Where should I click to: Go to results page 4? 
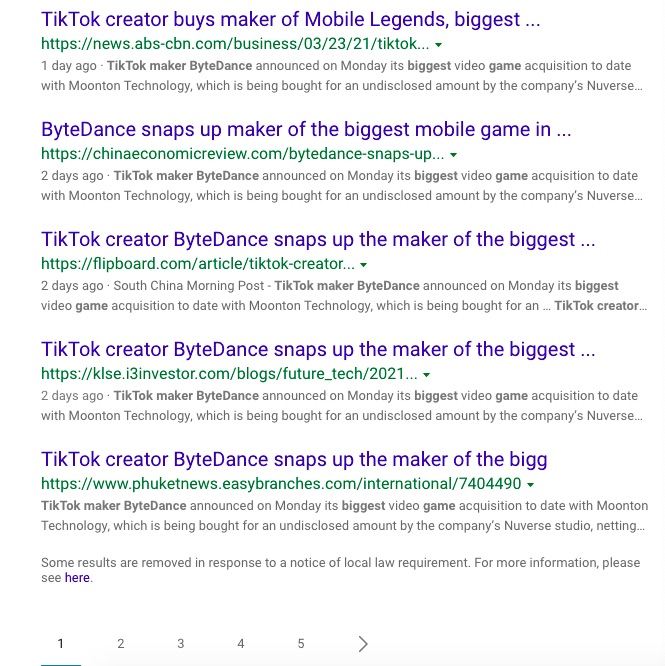coord(241,644)
